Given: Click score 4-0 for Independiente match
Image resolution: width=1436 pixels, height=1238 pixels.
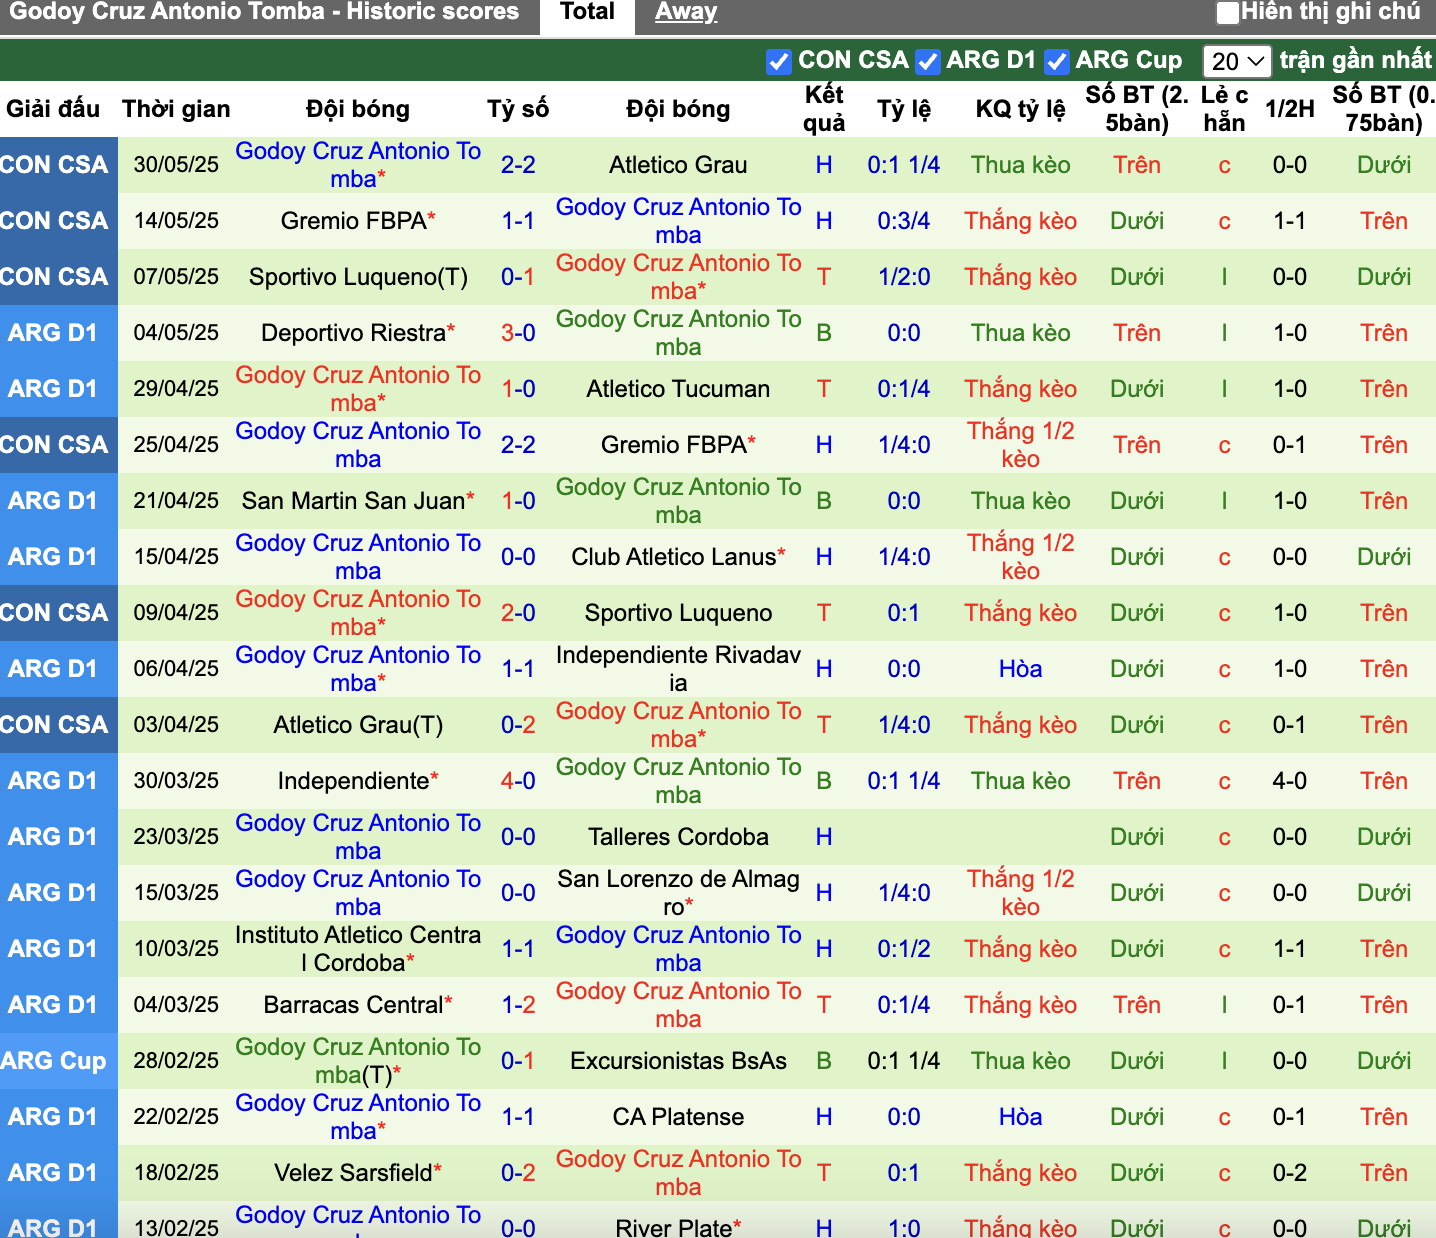Looking at the screenshot, I should point(518,781).
